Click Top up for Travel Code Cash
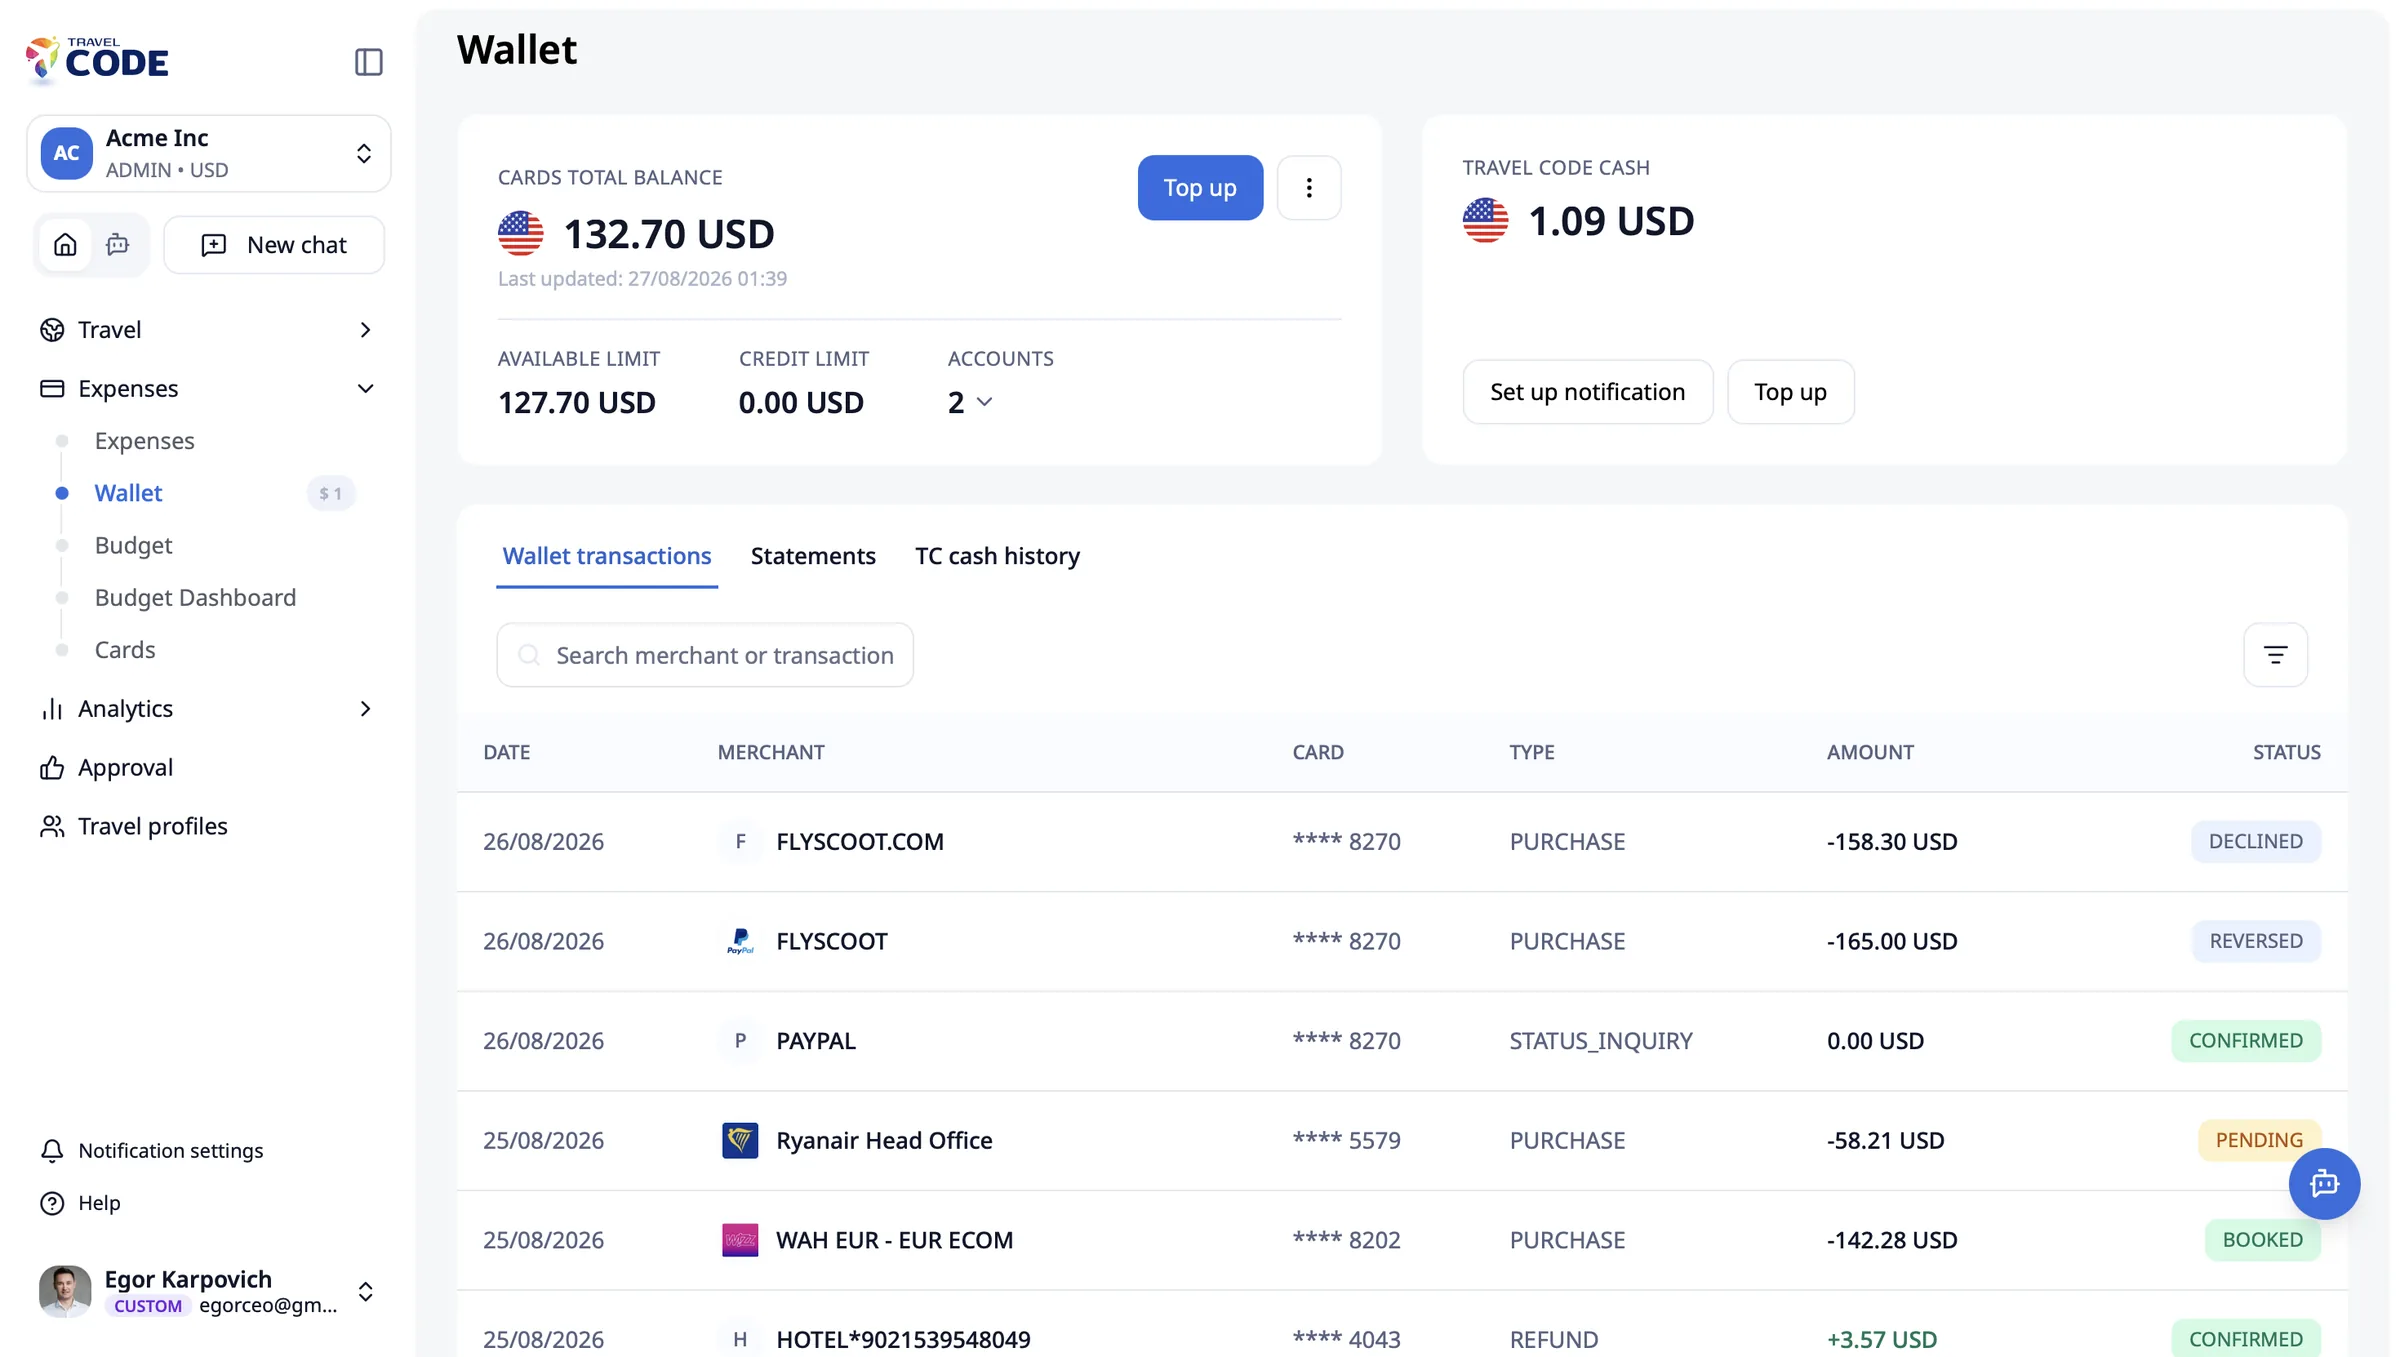2400x1357 pixels. point(1790,392)
